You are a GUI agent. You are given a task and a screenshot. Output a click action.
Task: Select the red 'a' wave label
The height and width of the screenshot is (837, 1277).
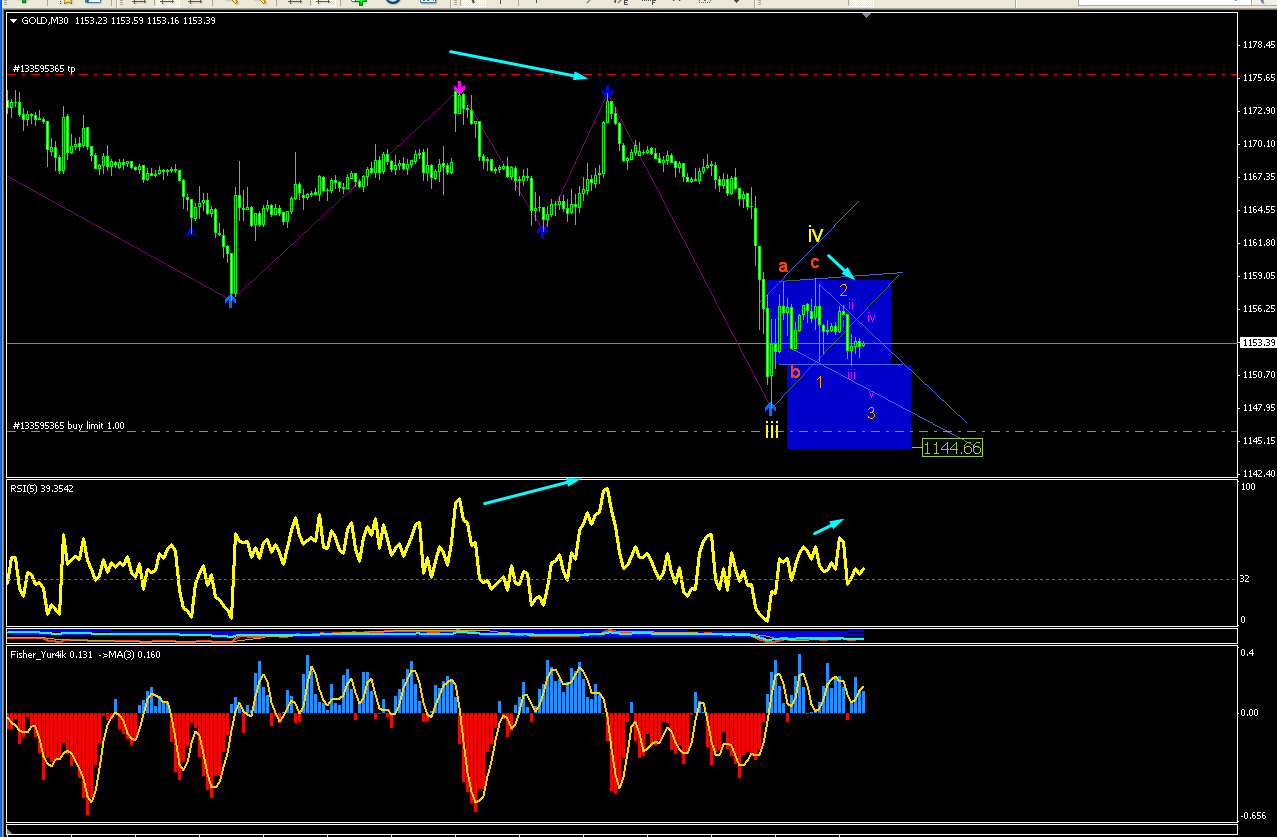click(x=783, y=267)
